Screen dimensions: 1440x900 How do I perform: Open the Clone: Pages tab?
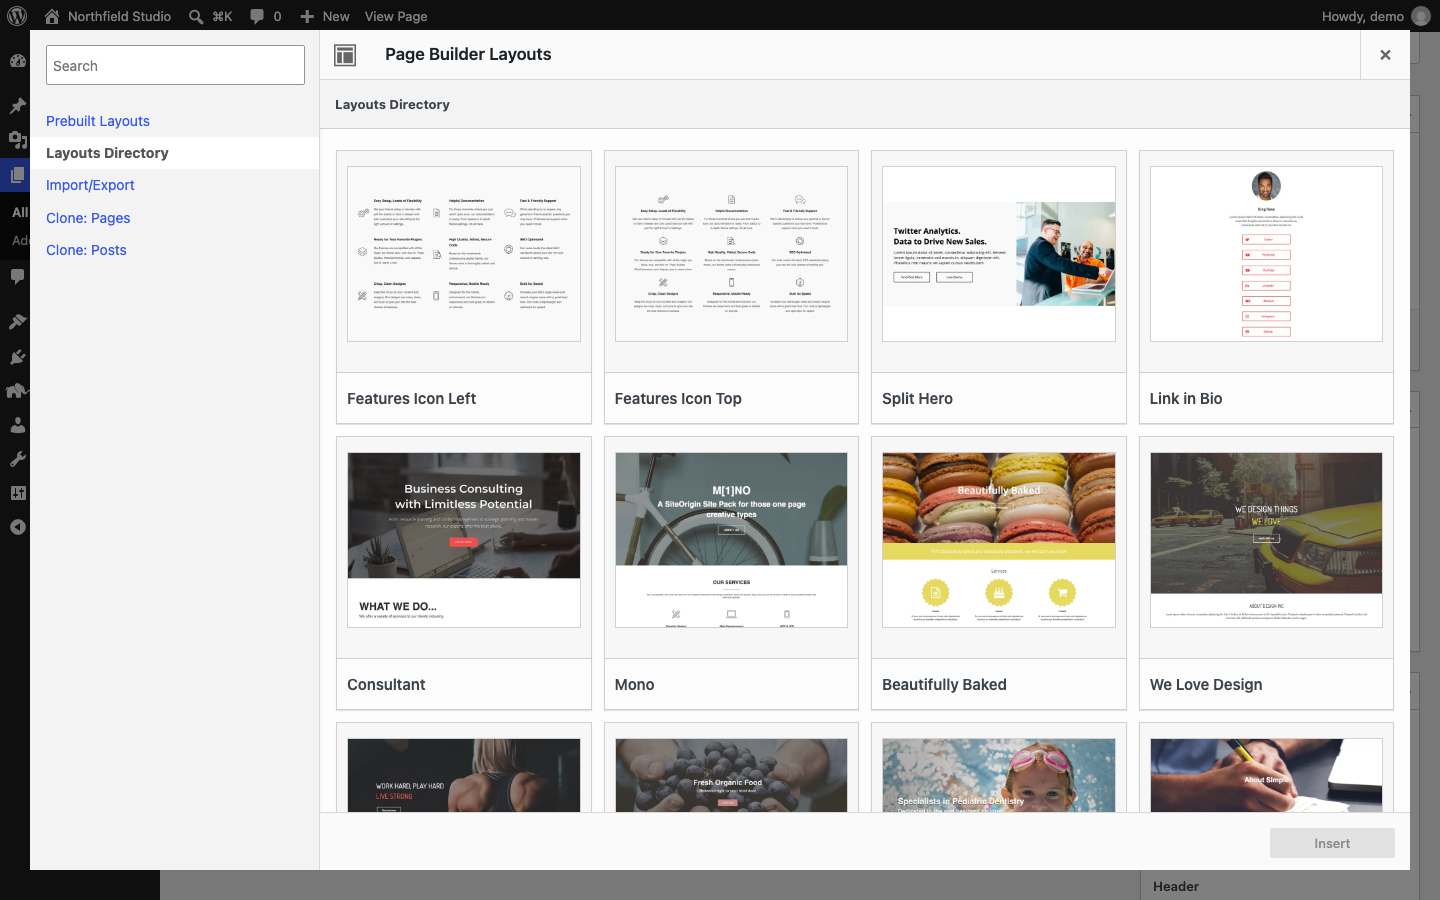coord(88,218)
